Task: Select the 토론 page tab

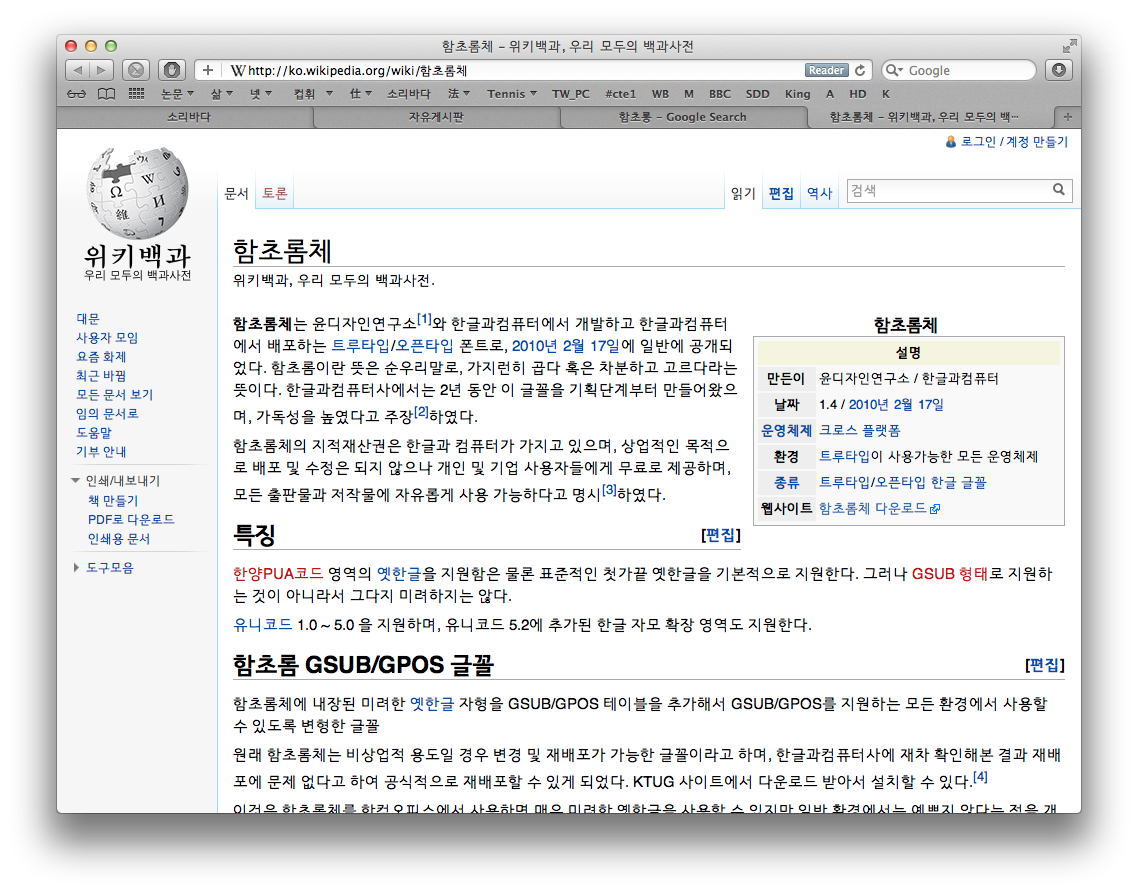Action: pos(274,193)
